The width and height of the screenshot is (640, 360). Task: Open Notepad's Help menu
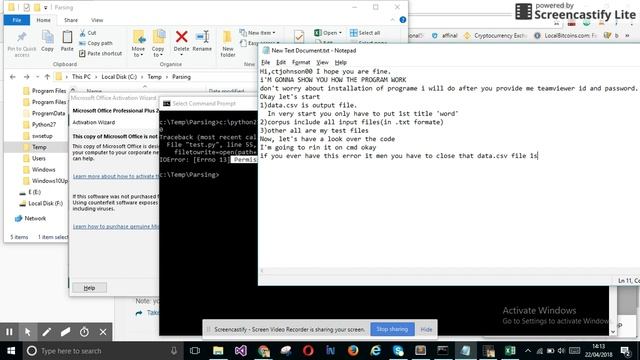tap(340, 62)
